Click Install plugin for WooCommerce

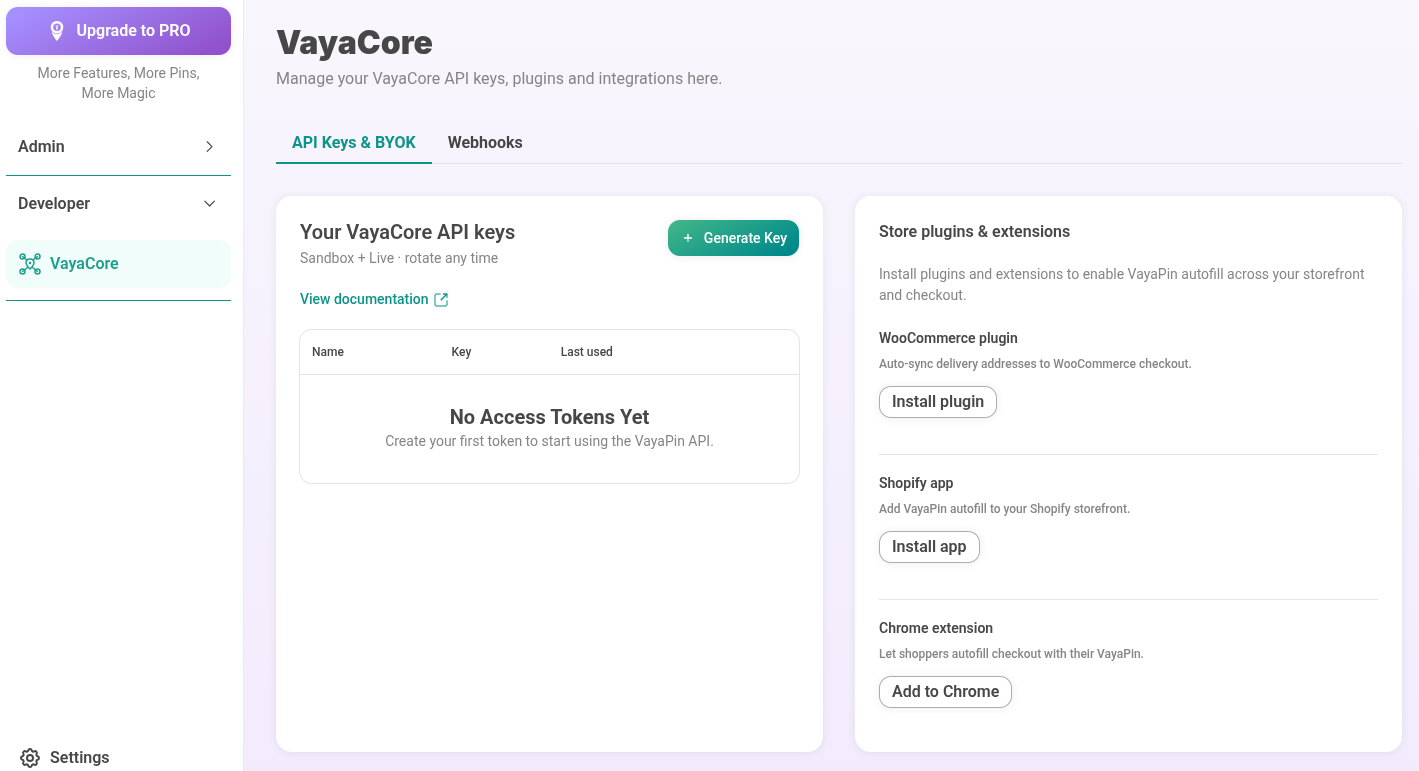pyautogui.click(x=938, y=402)
